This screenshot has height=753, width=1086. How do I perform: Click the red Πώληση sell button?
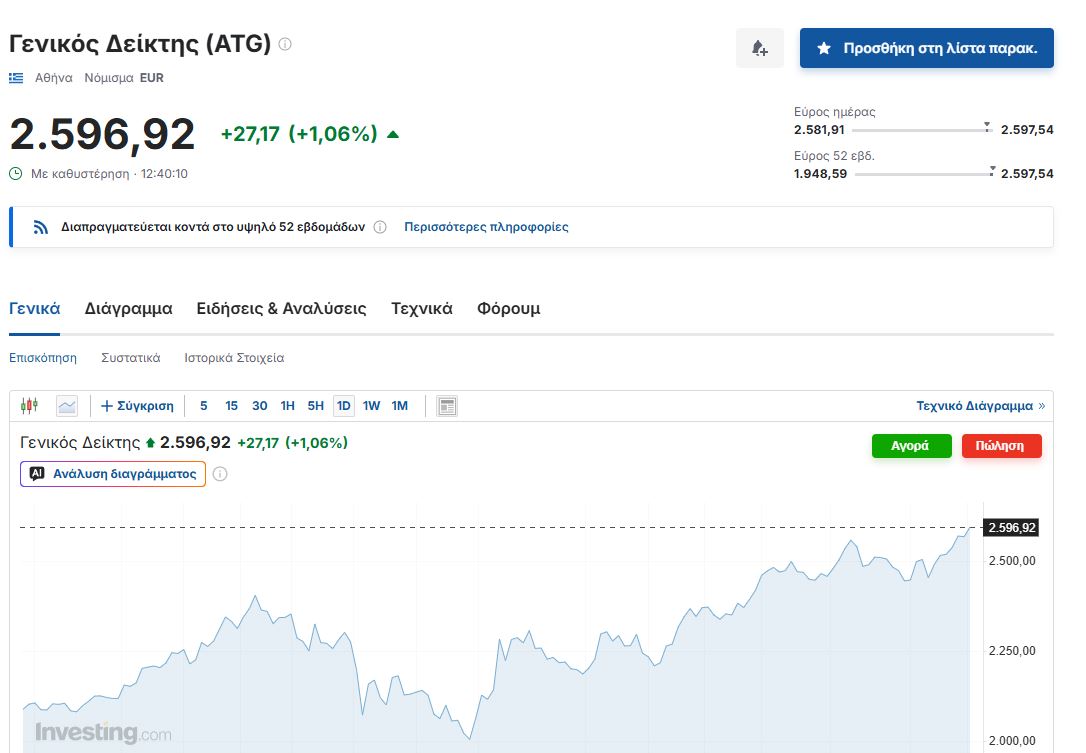pos(1002,445)
